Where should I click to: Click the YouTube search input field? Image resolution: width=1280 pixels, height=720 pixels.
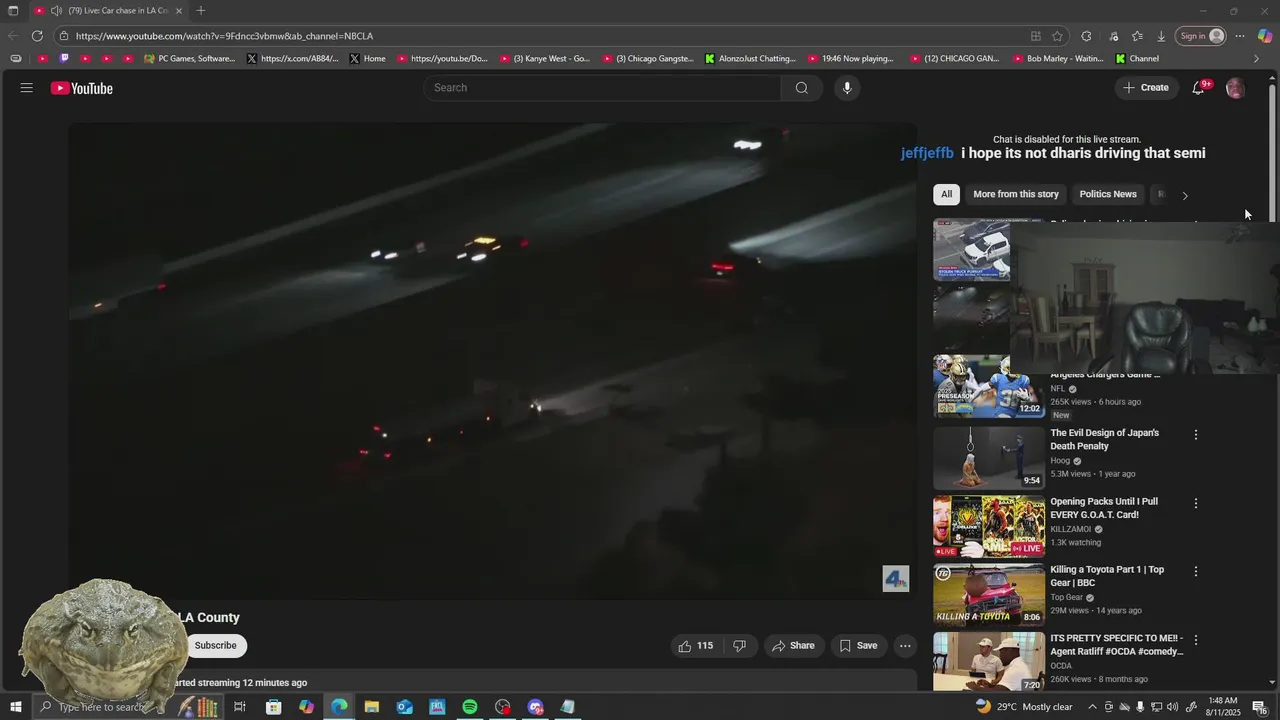pos(602,88)
